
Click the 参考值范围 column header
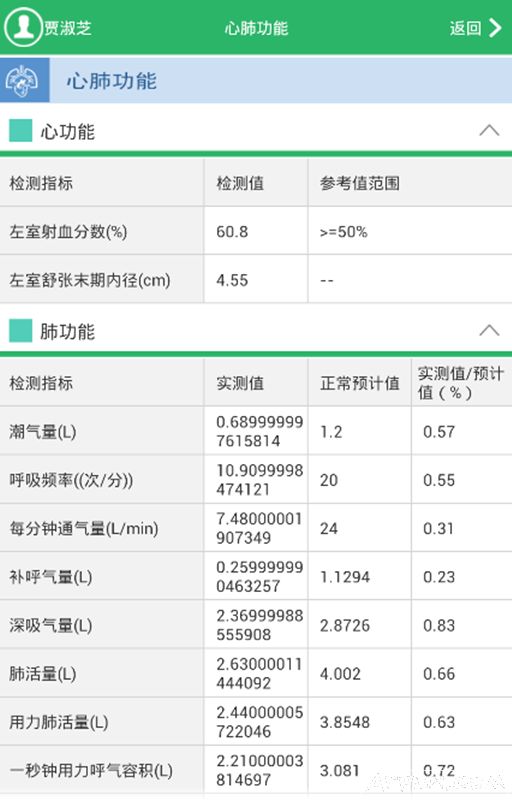tap(360, 183)
